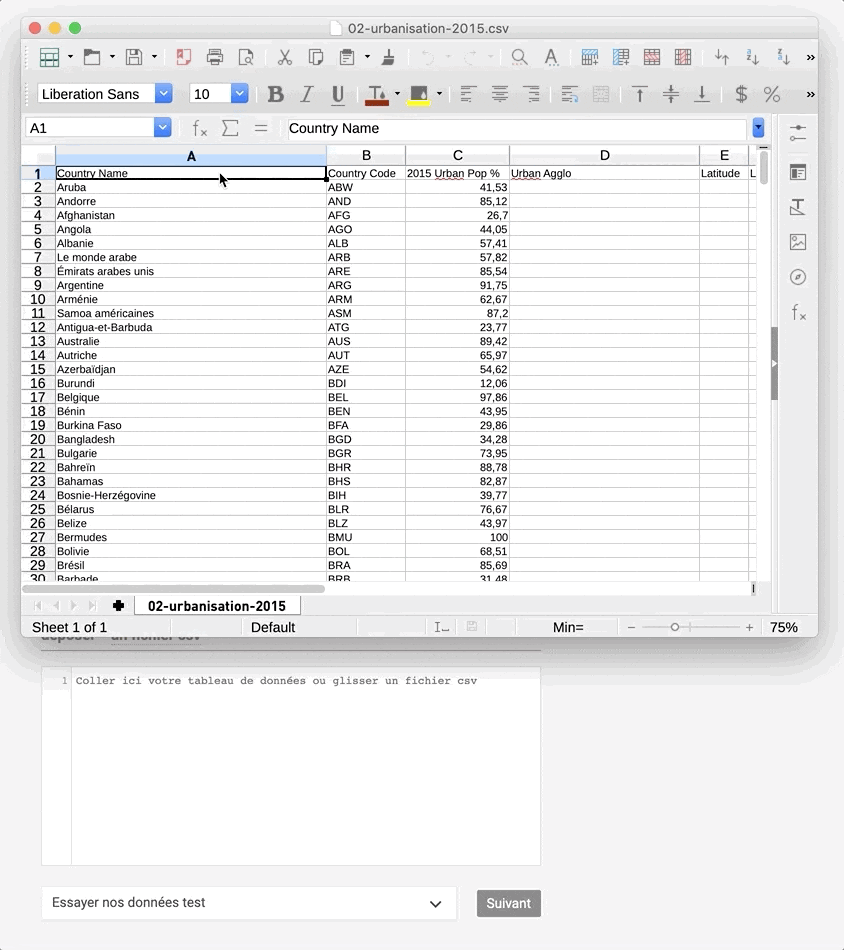Open the sidebar Navigator deck
The height and width of the screenshot is (950, 844).
[x=798, y=277]
